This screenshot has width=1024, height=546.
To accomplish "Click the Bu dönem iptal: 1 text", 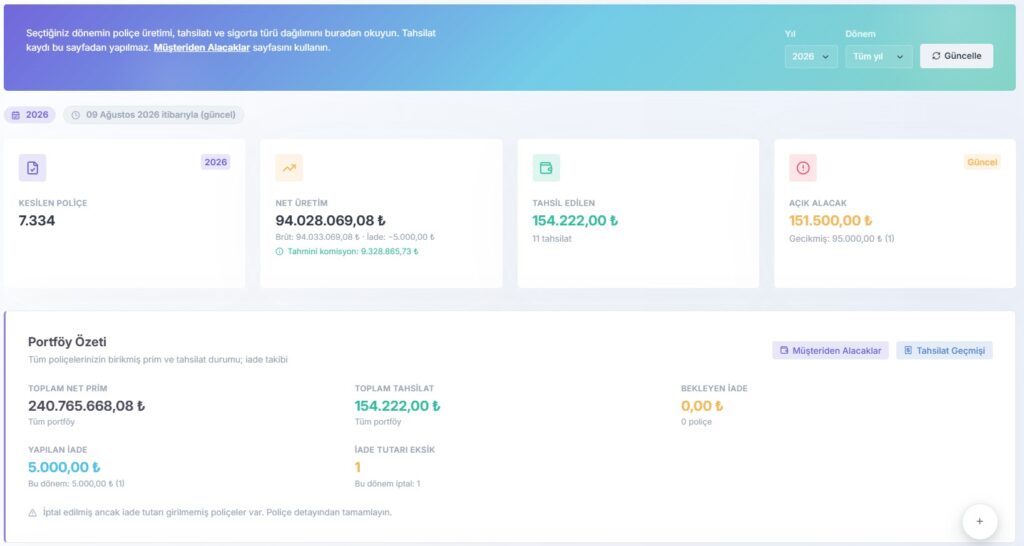I will (x=387, y=484).
